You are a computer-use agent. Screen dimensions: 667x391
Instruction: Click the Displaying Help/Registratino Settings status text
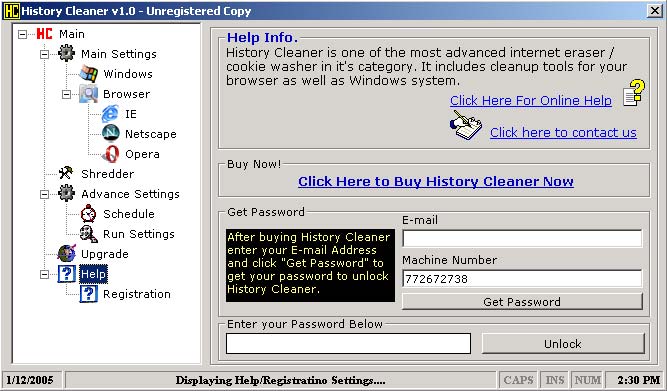(x=280, y=380)
